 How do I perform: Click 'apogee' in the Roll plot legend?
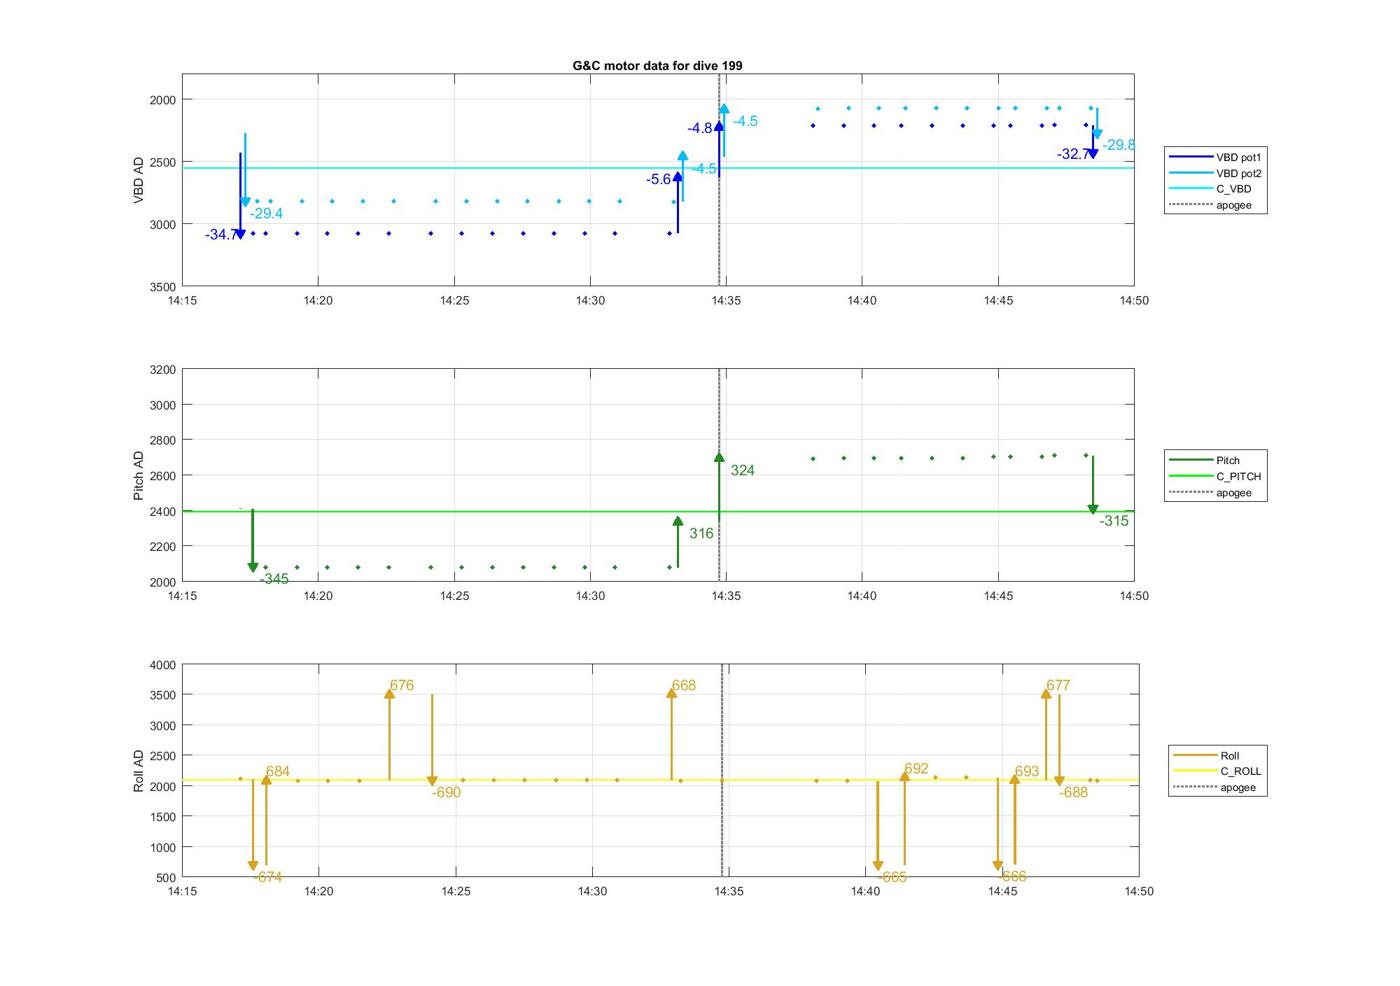pos(1214,787)
